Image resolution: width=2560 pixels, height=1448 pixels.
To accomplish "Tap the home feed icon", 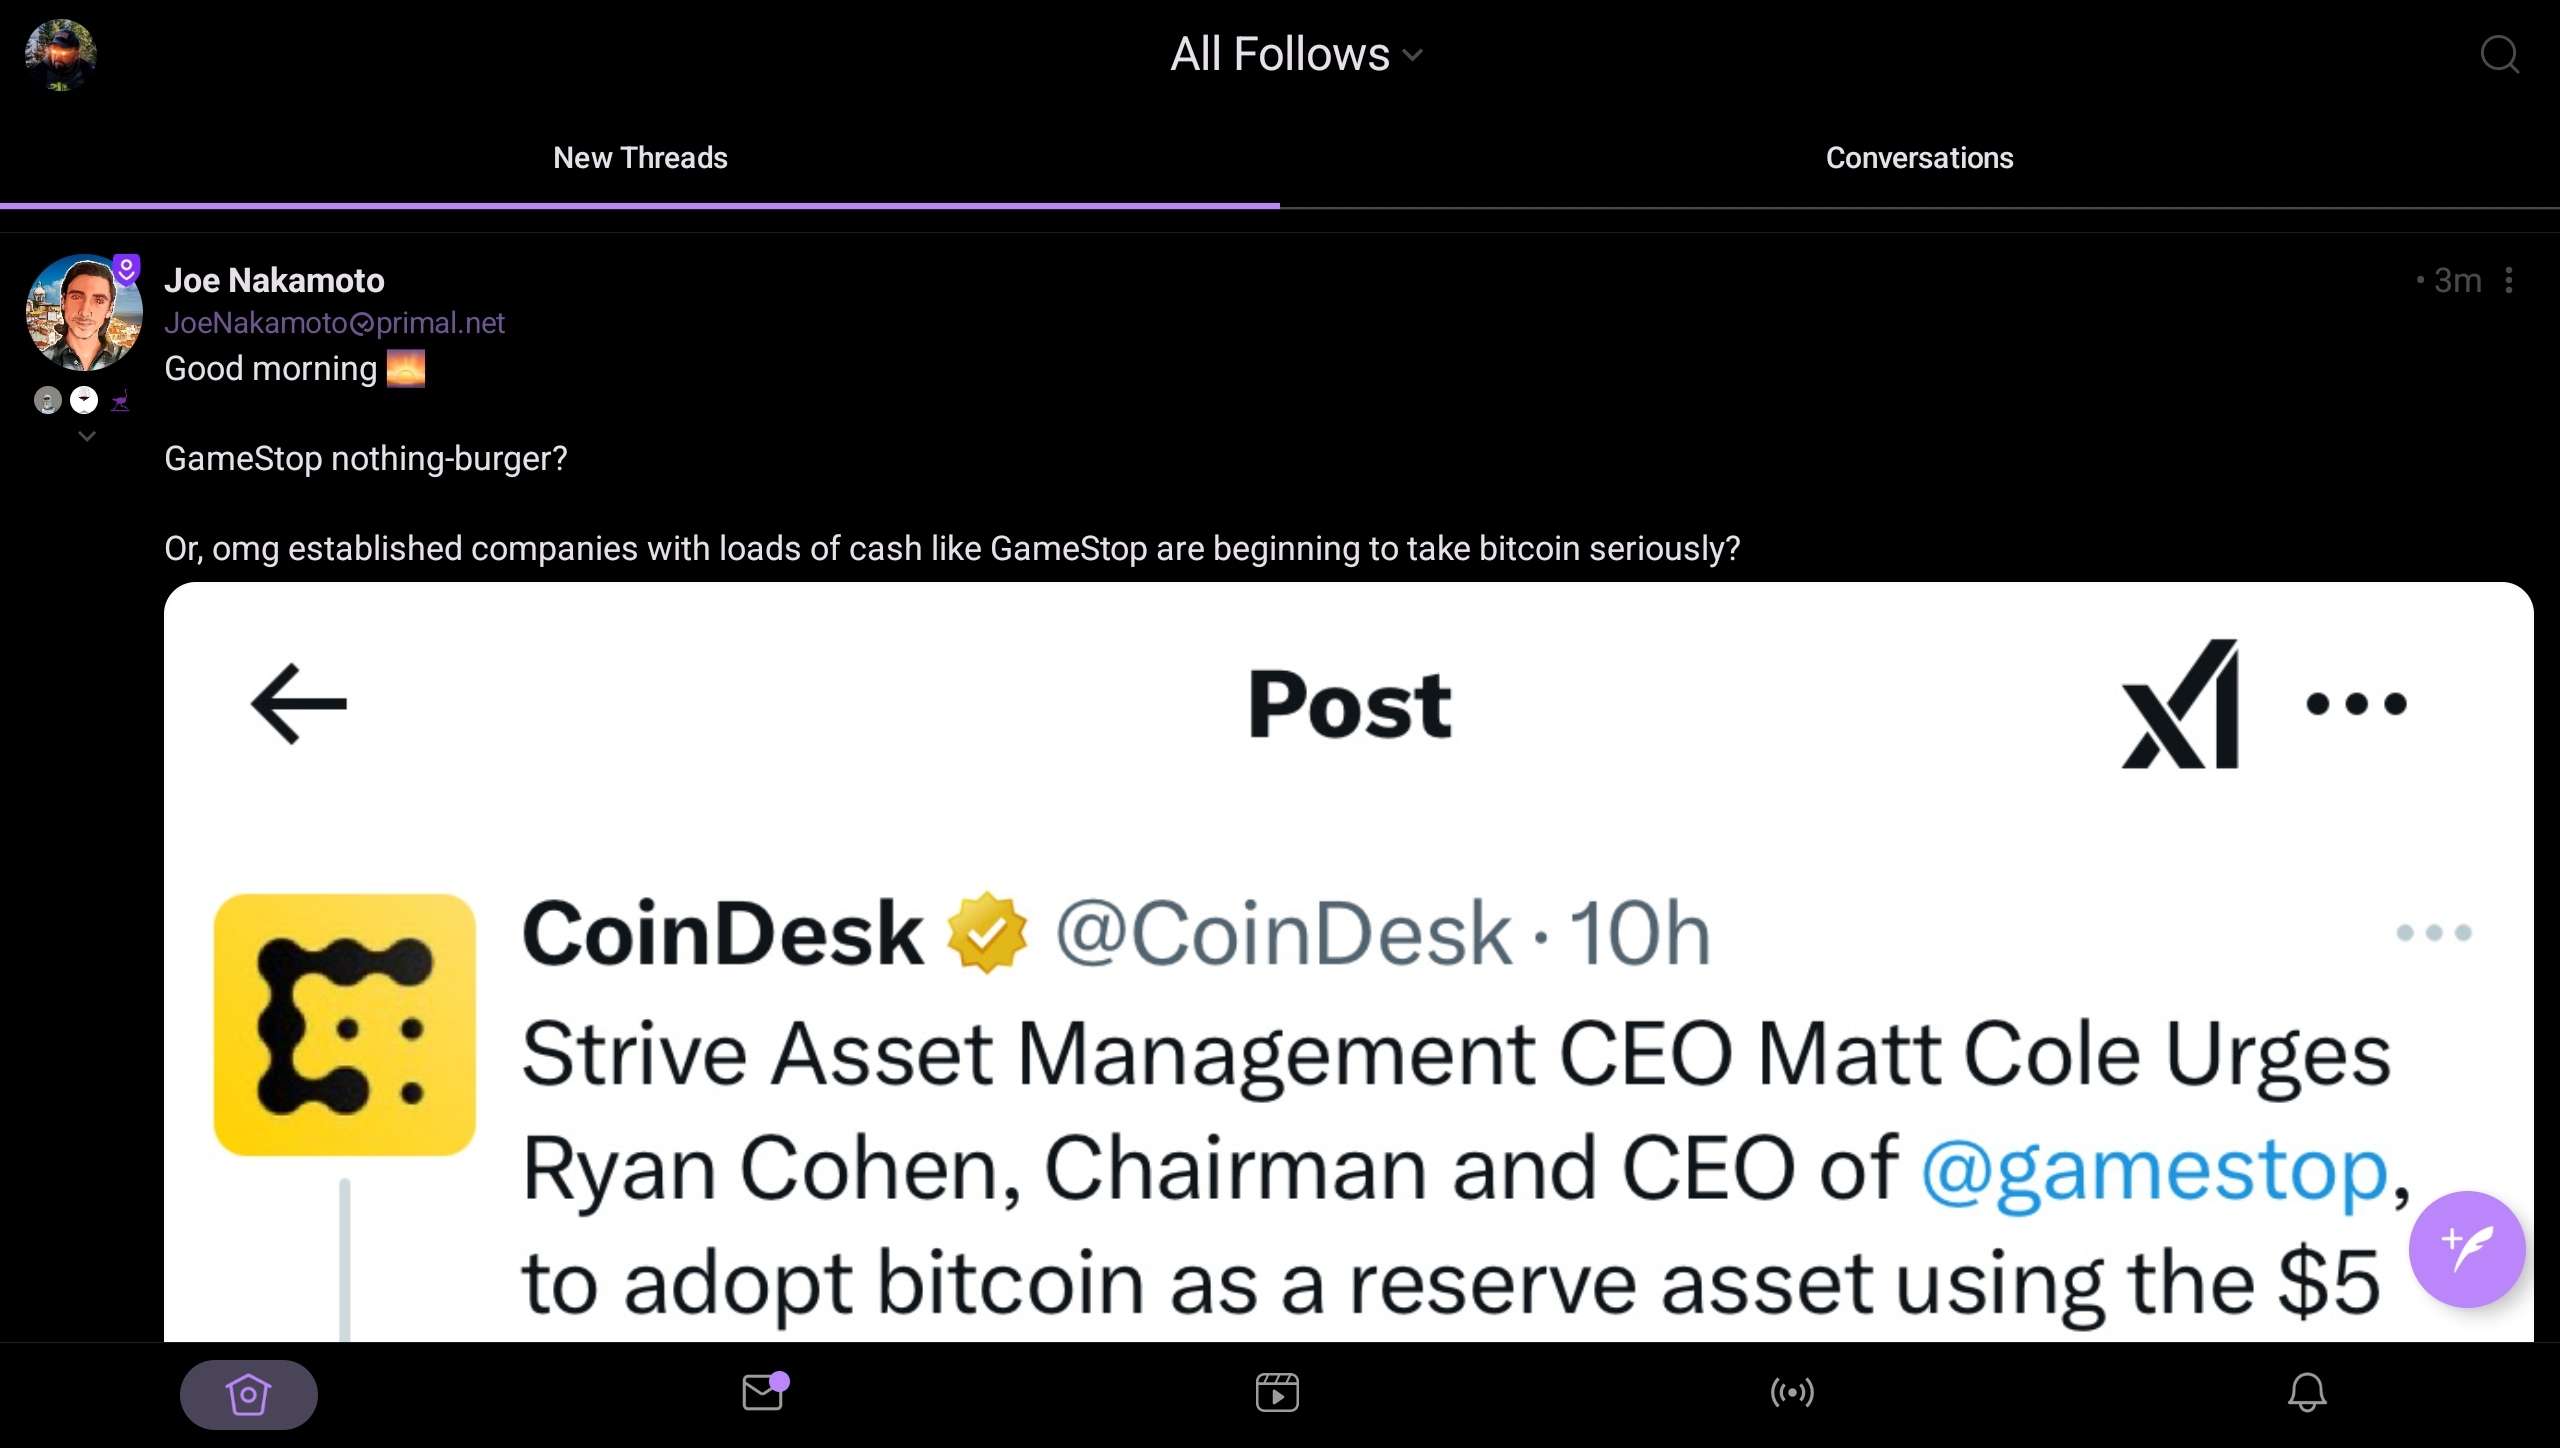I will [x=248, y=1394].
